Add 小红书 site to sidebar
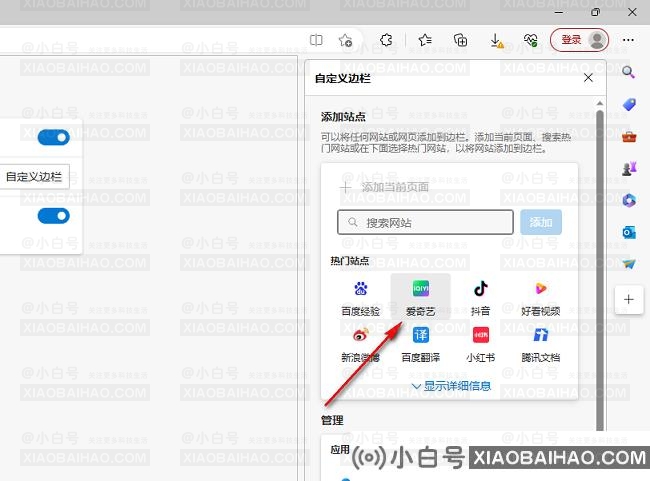This screenshot has width=650, height=481. tap(480, 344)
